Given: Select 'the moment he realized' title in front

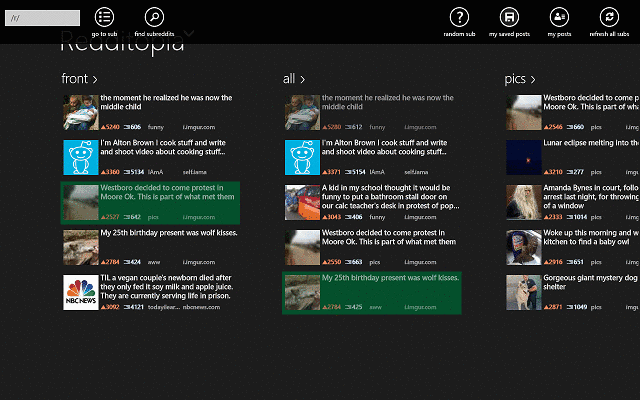Looking at the screenshot, I should coord(166,102).
